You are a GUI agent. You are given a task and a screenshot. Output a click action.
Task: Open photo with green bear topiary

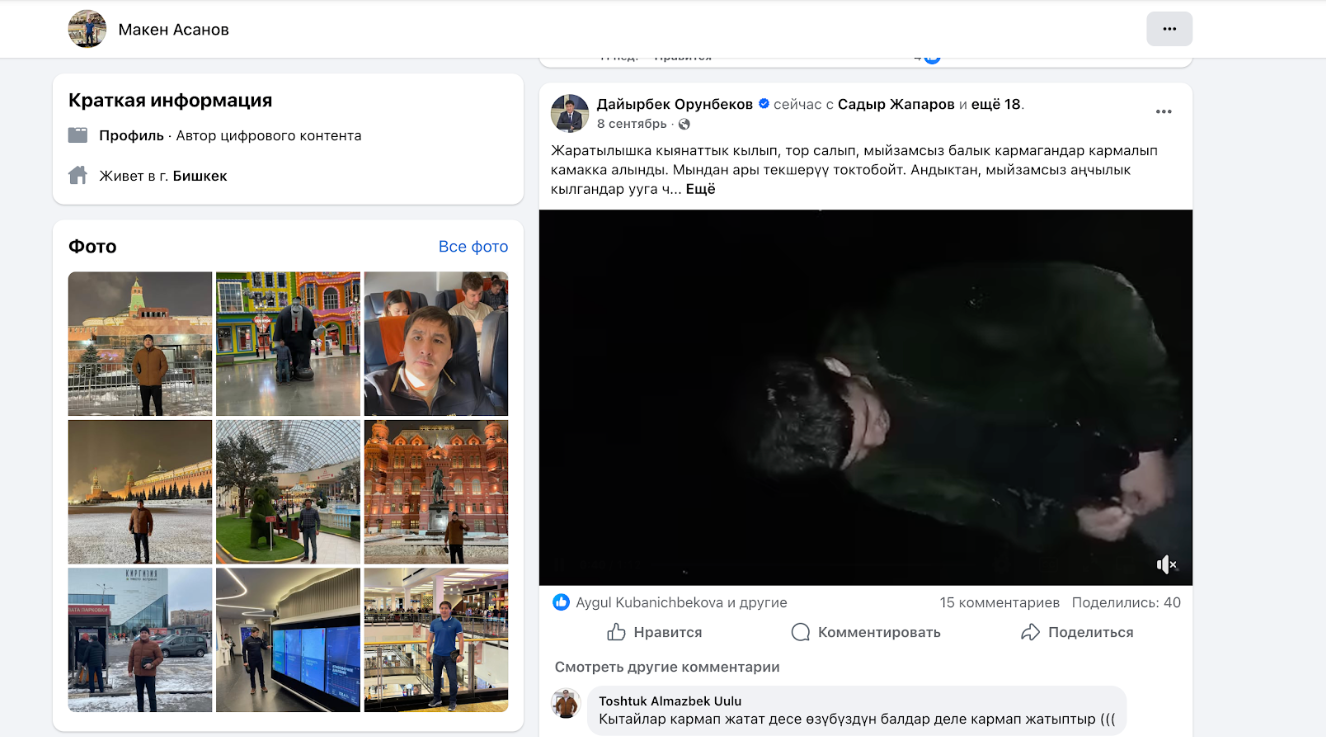(288, 491)
